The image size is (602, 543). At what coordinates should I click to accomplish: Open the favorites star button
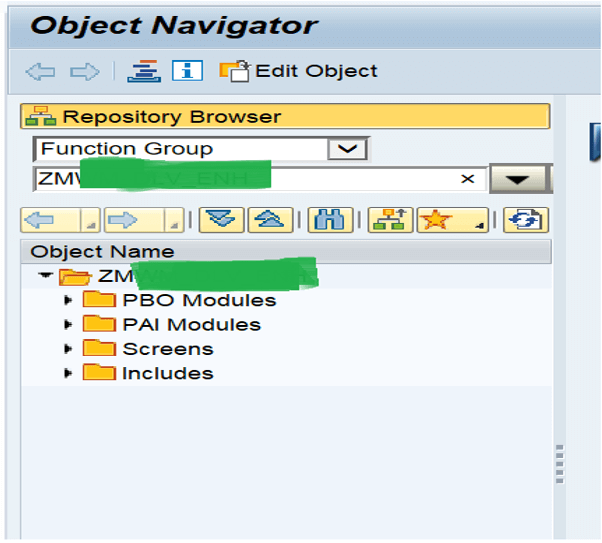[x=453, y=220]
